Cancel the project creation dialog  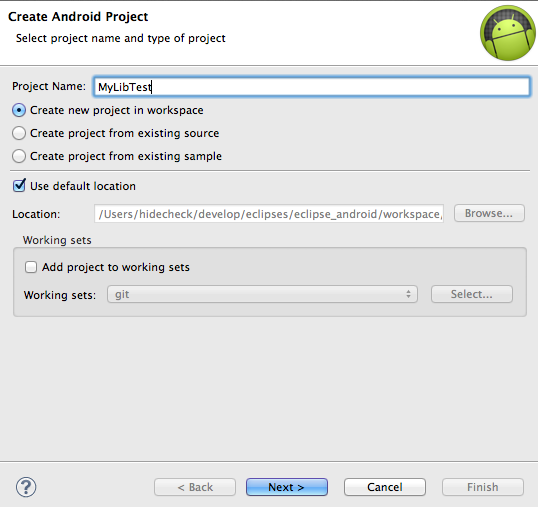(x=385, y=487)
